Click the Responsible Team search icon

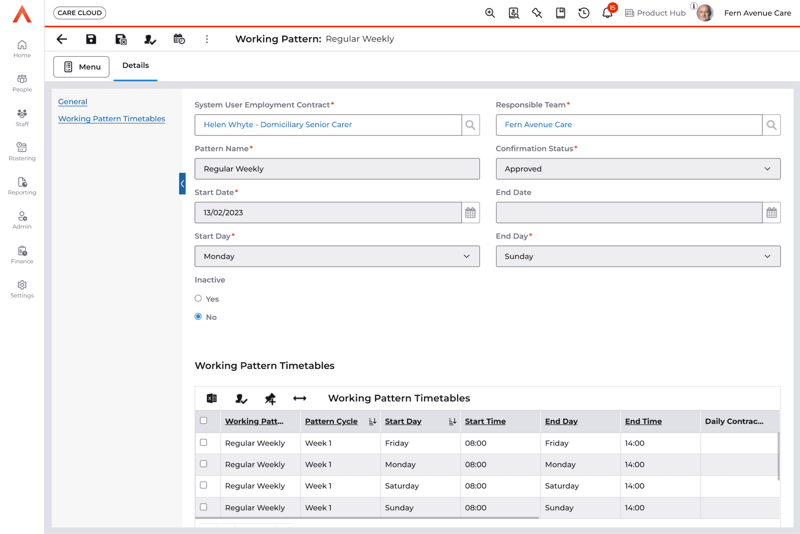pyautogui.click(x=771, y=125)
